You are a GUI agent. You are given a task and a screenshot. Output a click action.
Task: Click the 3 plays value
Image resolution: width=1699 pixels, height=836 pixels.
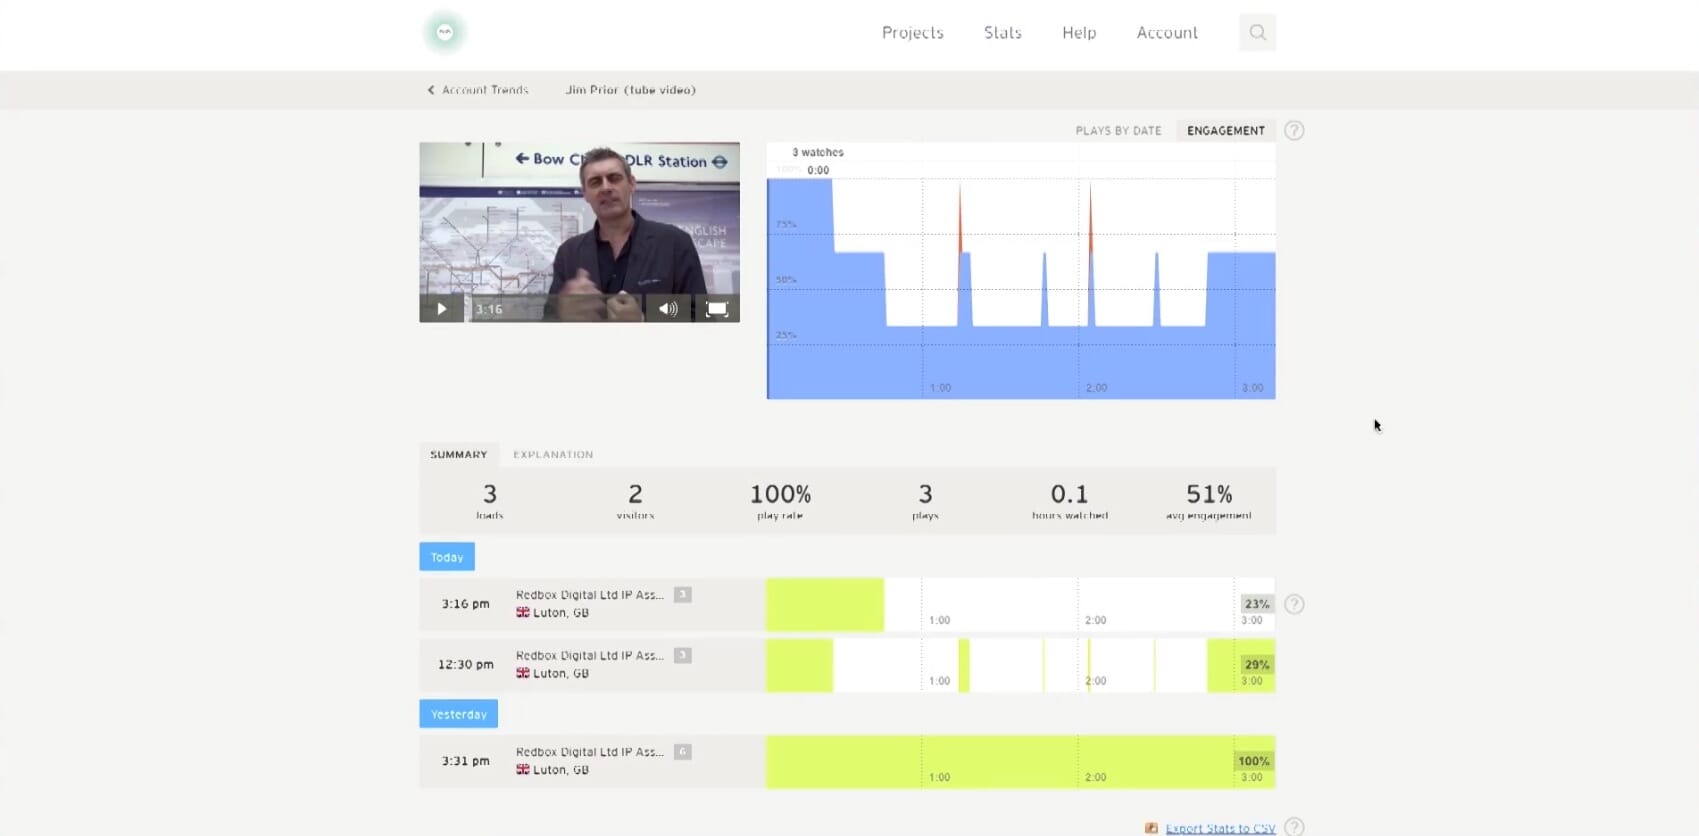click(925, 494)
